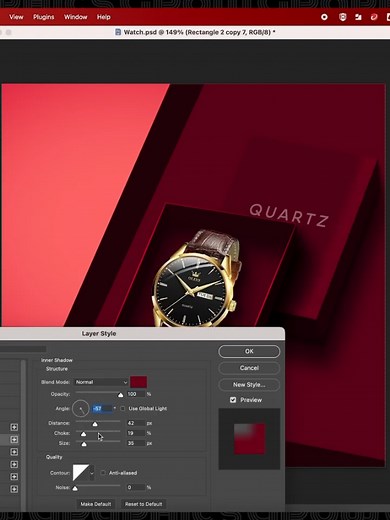Click the Choke value field
This screenshot has height=520, width=390.
click(136, 433)
